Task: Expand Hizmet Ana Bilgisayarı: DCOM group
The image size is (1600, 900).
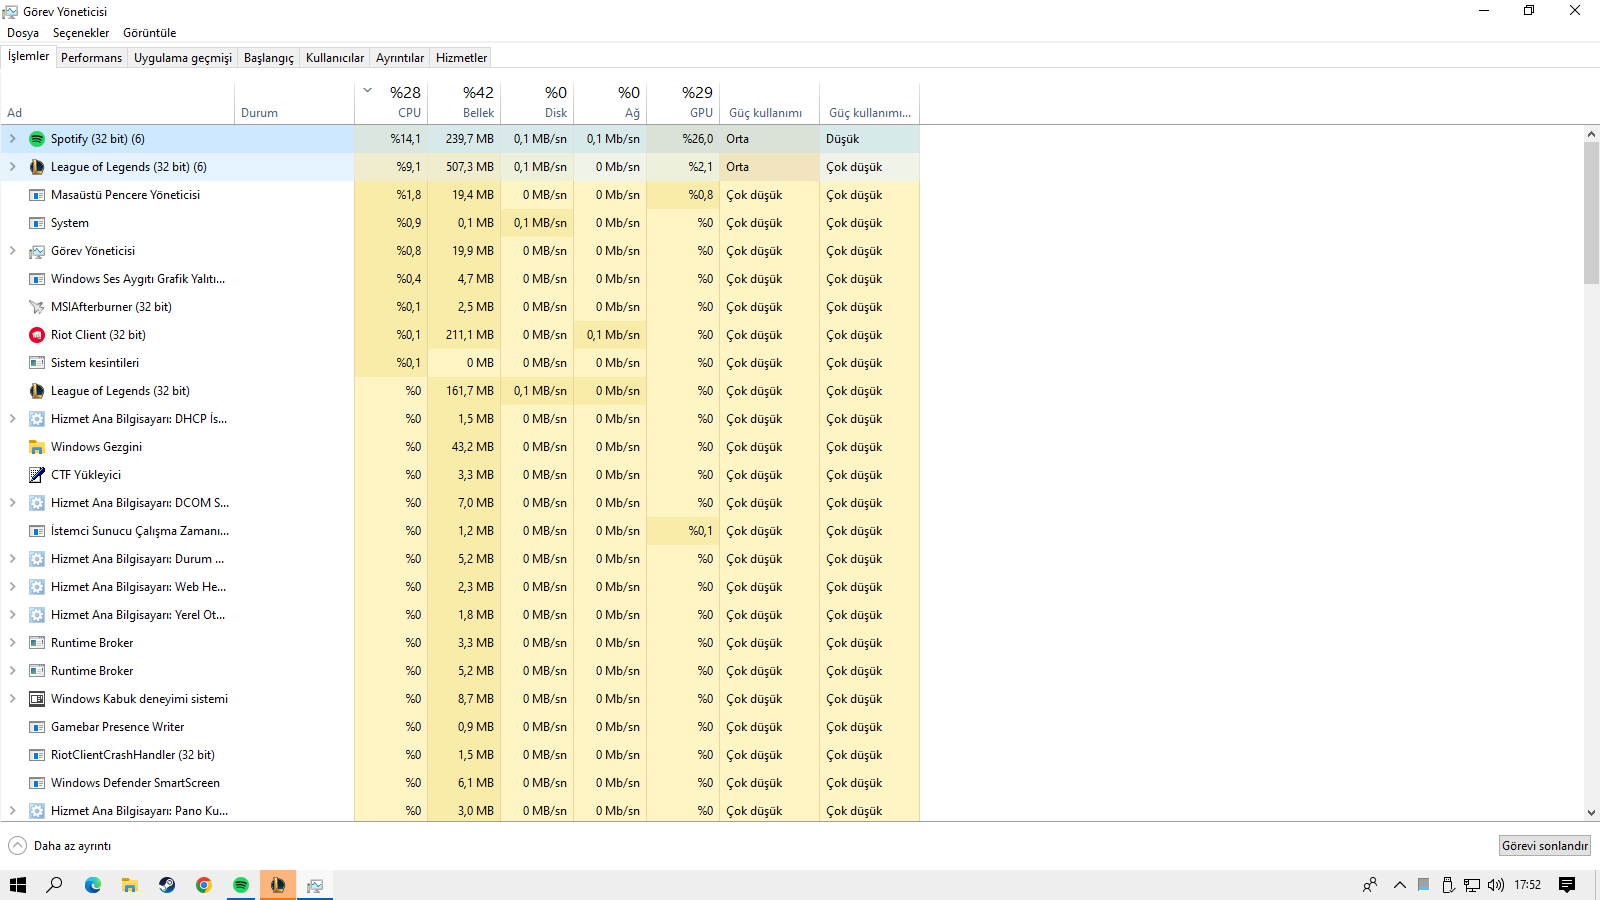Action: [13, 503]
